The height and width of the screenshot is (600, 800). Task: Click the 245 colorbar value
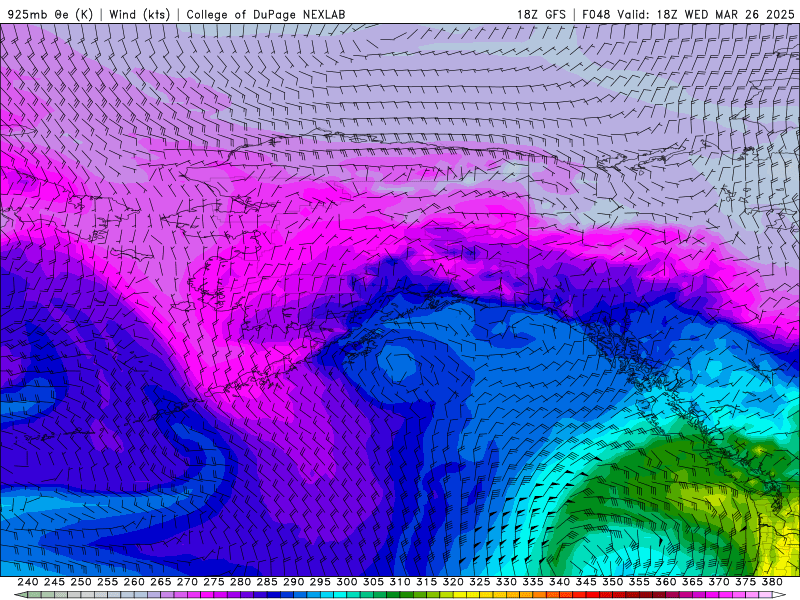(x=54, y=582)
